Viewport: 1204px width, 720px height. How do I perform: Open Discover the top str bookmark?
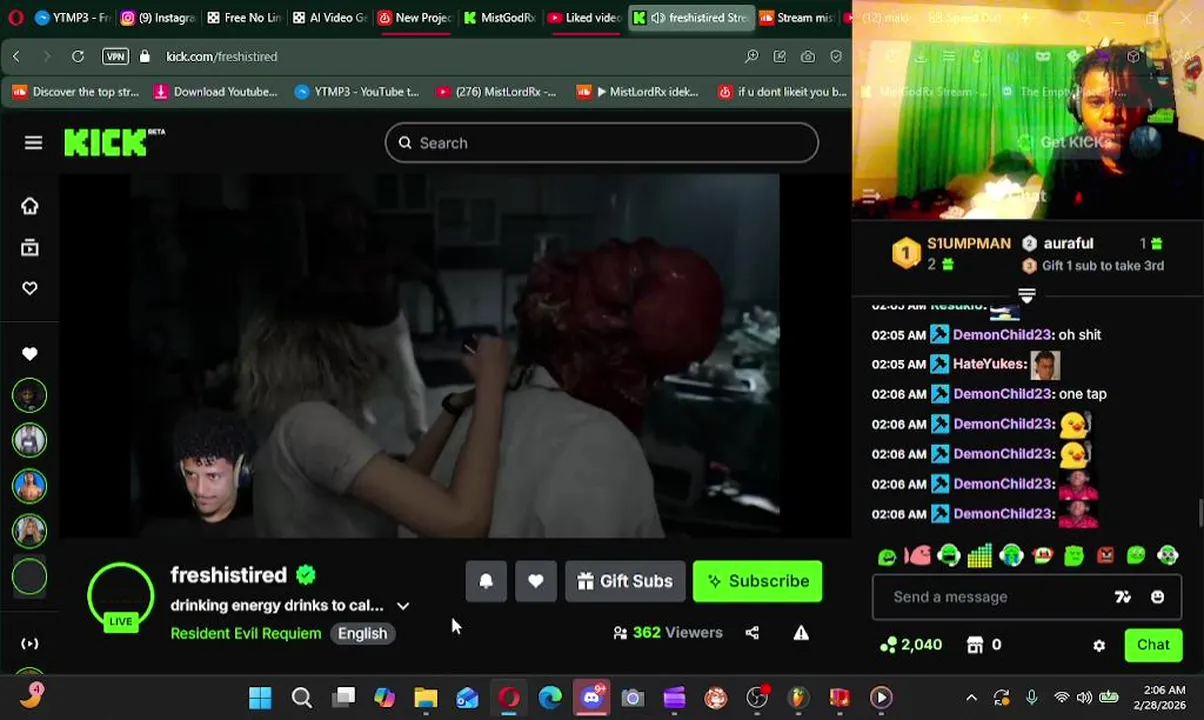pos(75,92)
